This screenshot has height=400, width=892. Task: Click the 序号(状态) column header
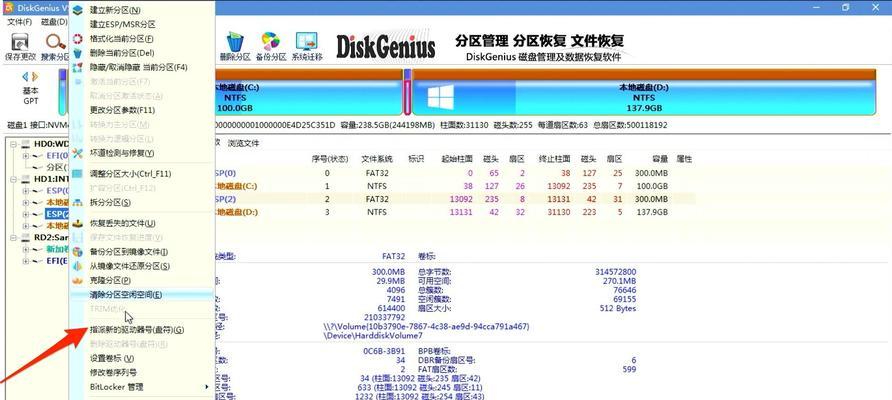pos(329,159)
